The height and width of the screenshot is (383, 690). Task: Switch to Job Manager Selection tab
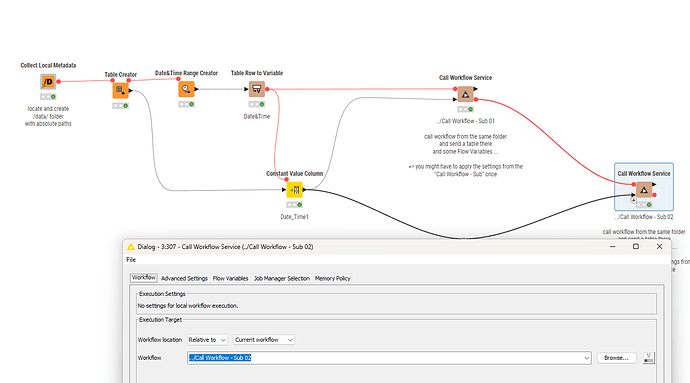(282, 278)
